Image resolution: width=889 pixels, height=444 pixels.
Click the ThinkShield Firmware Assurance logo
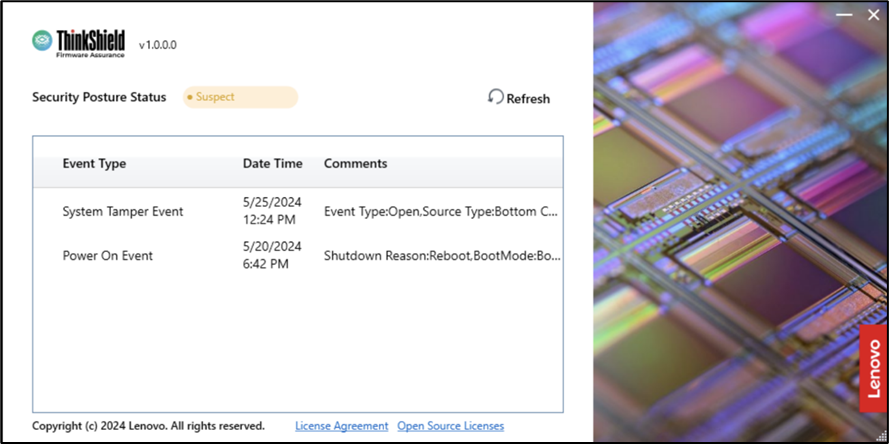[x=78, y=43]
